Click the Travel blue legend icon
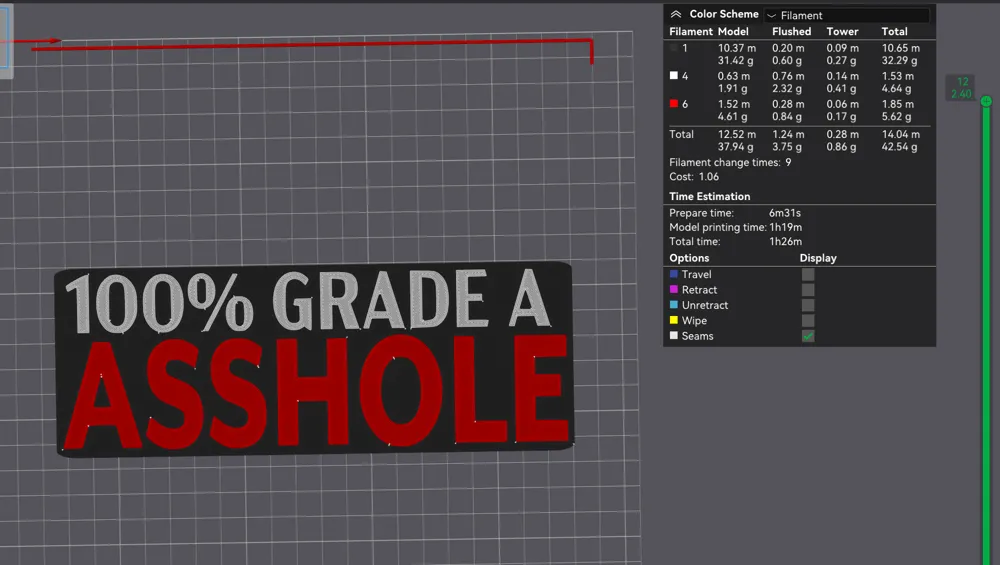Viewport: 1000px width, 565px height. [x=673, y=274]
